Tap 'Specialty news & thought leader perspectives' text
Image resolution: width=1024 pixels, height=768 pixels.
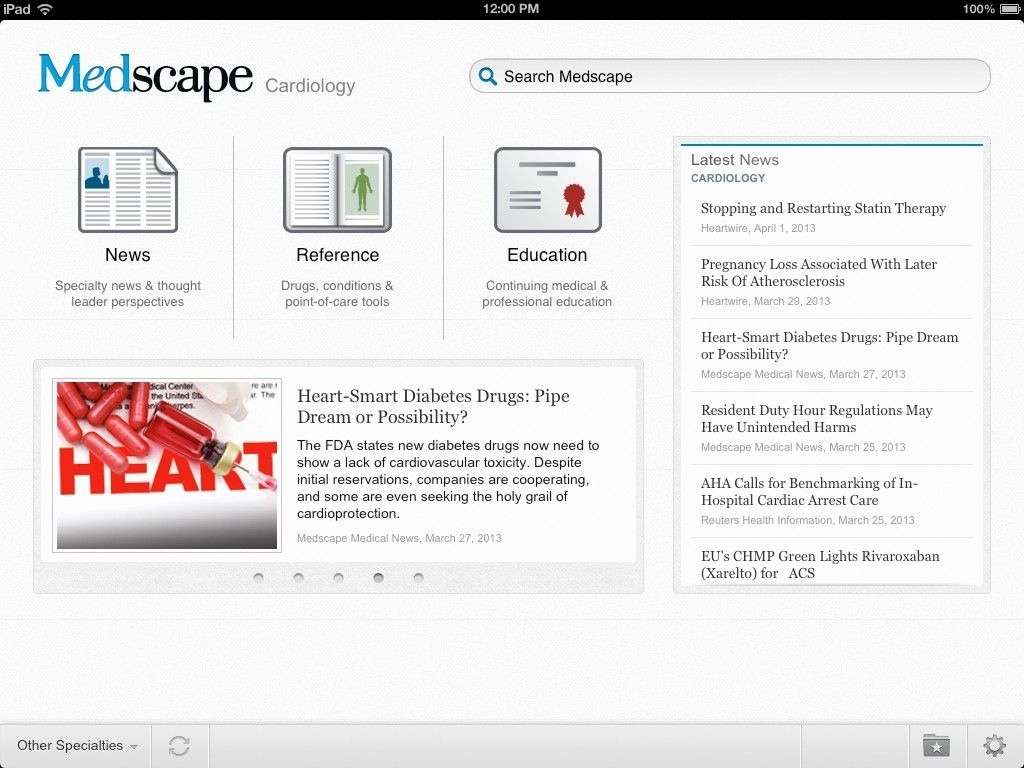128,294
